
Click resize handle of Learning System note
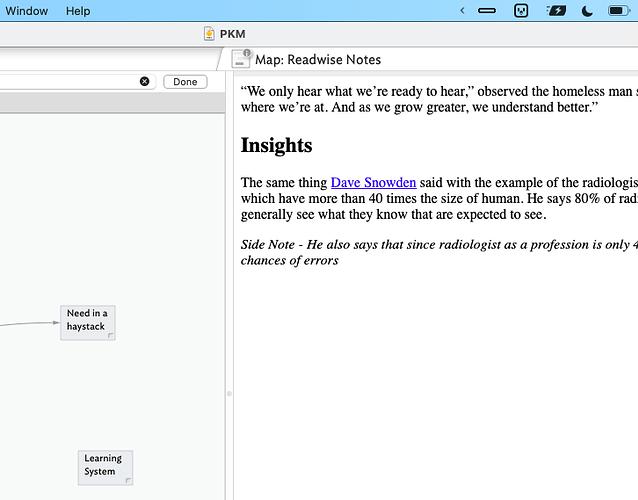128,480
